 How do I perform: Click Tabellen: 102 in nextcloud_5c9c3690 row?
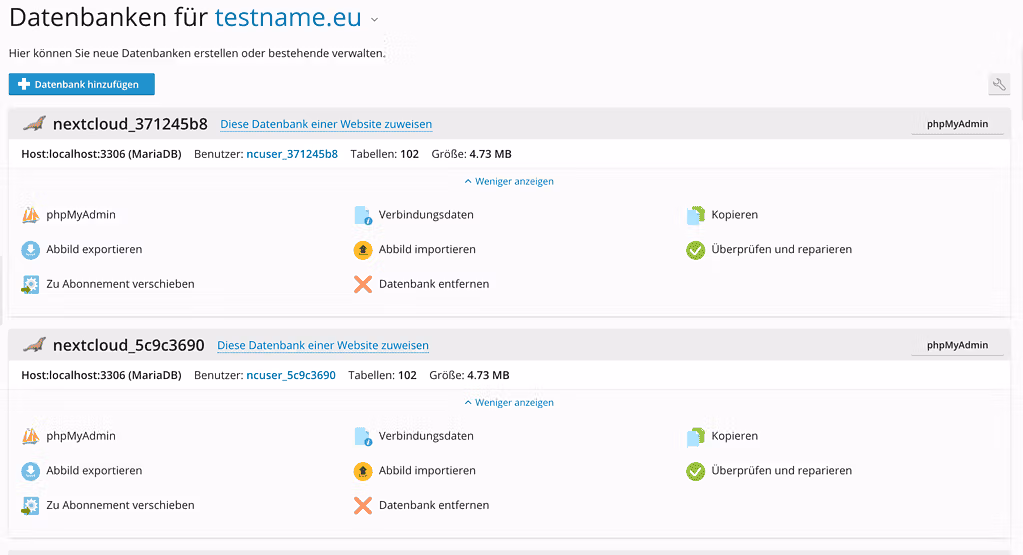pos(382,375)
